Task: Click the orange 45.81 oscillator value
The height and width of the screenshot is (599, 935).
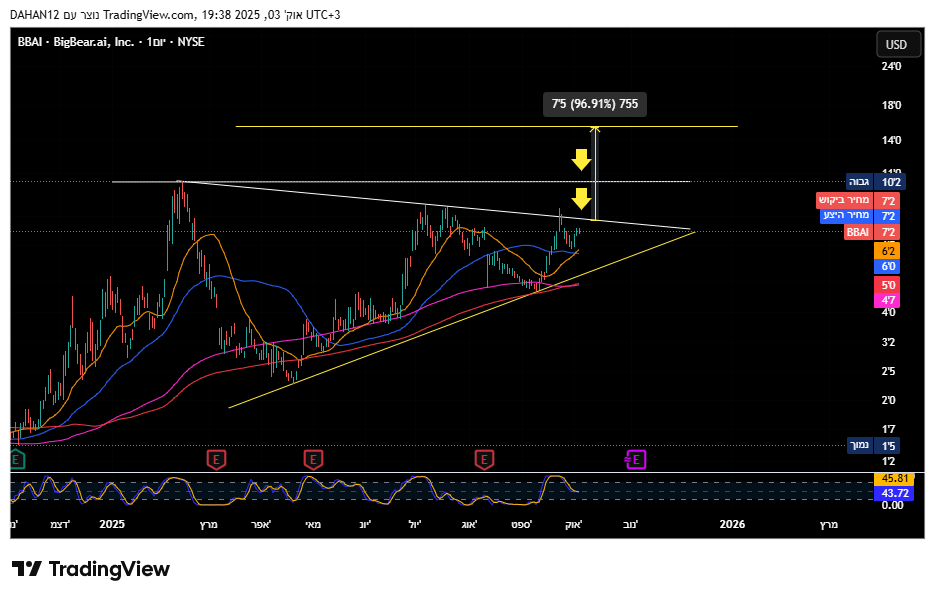Action: pos(894,479)
